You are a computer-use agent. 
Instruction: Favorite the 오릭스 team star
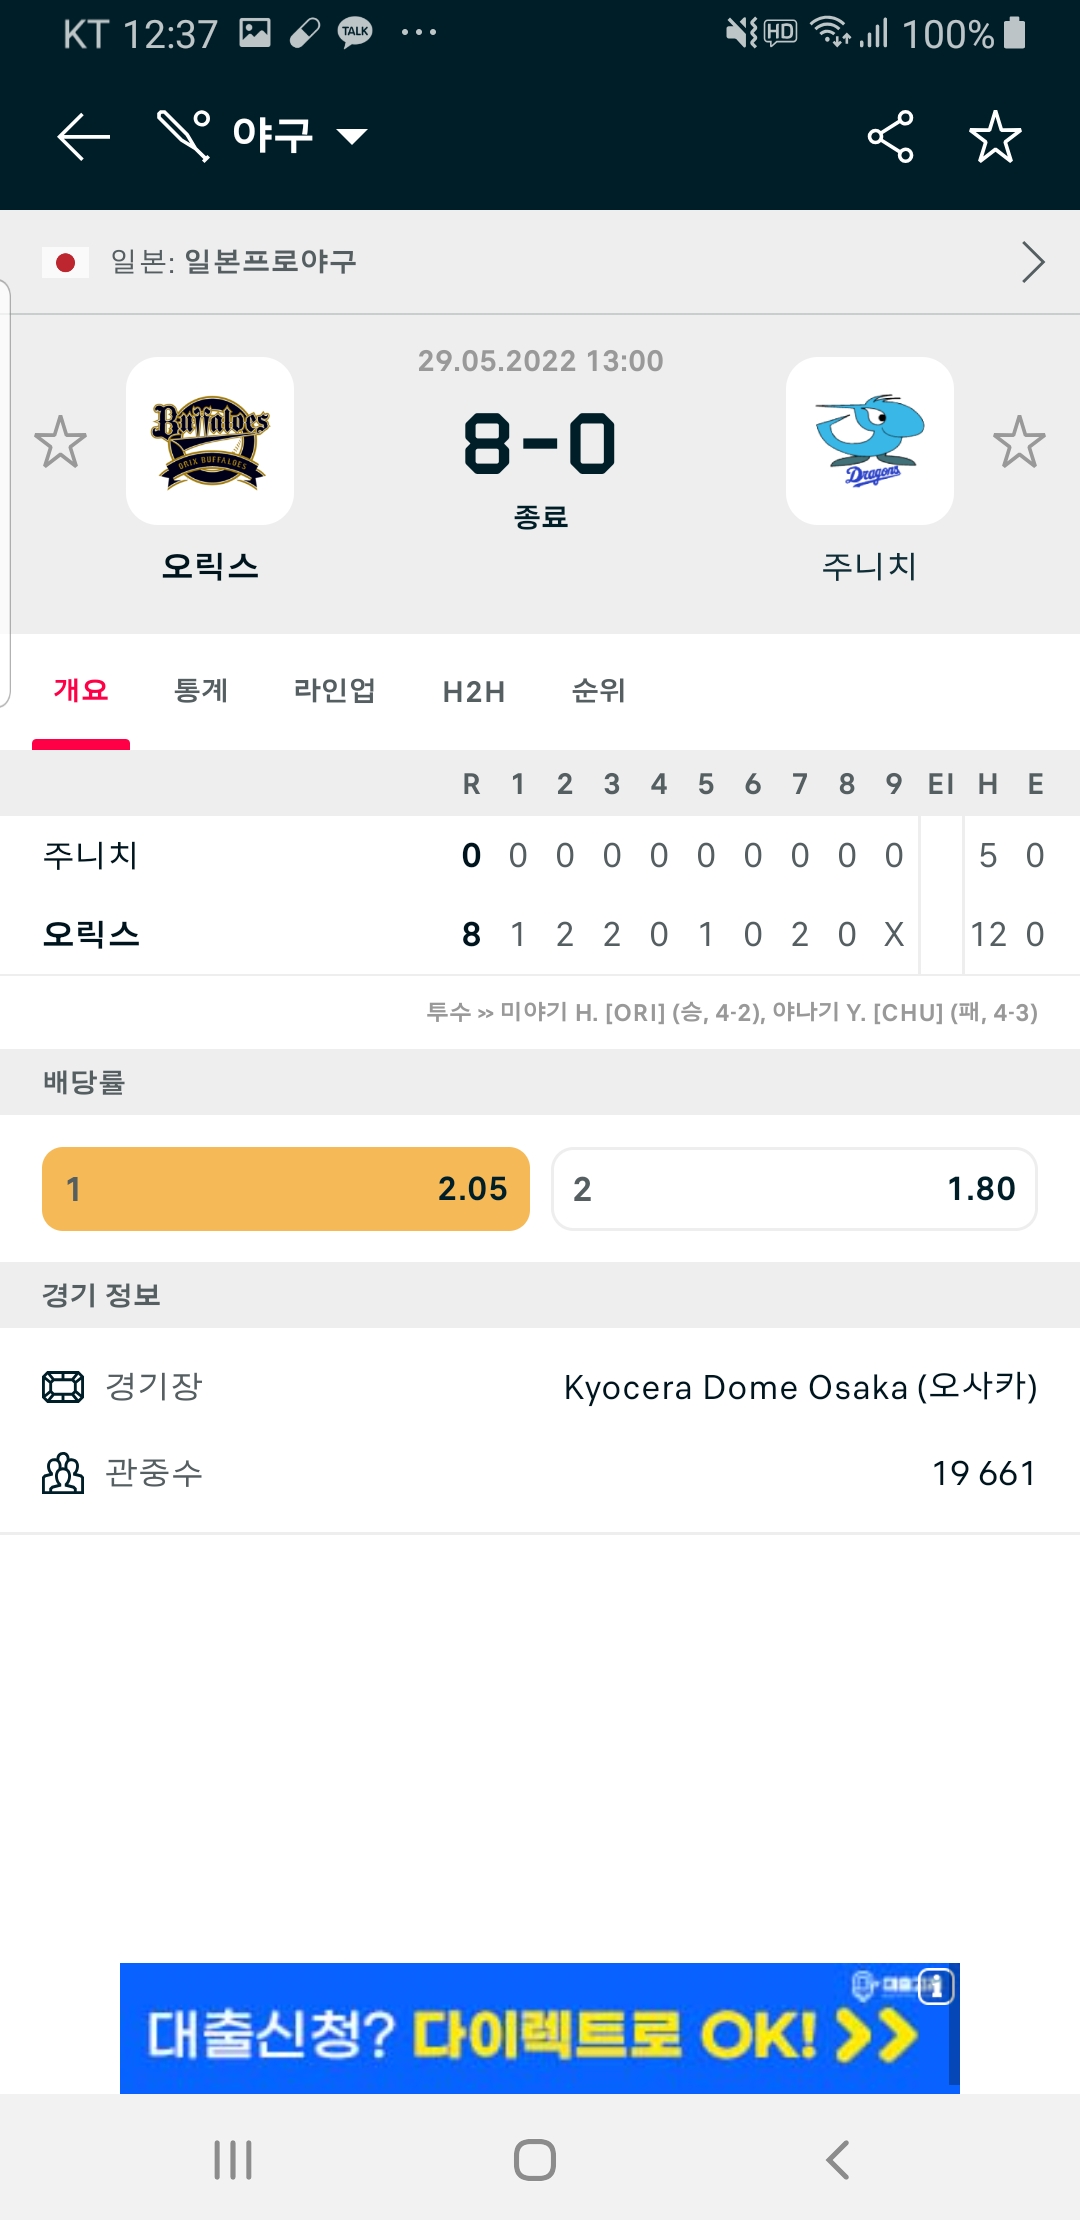coord(60,442)
